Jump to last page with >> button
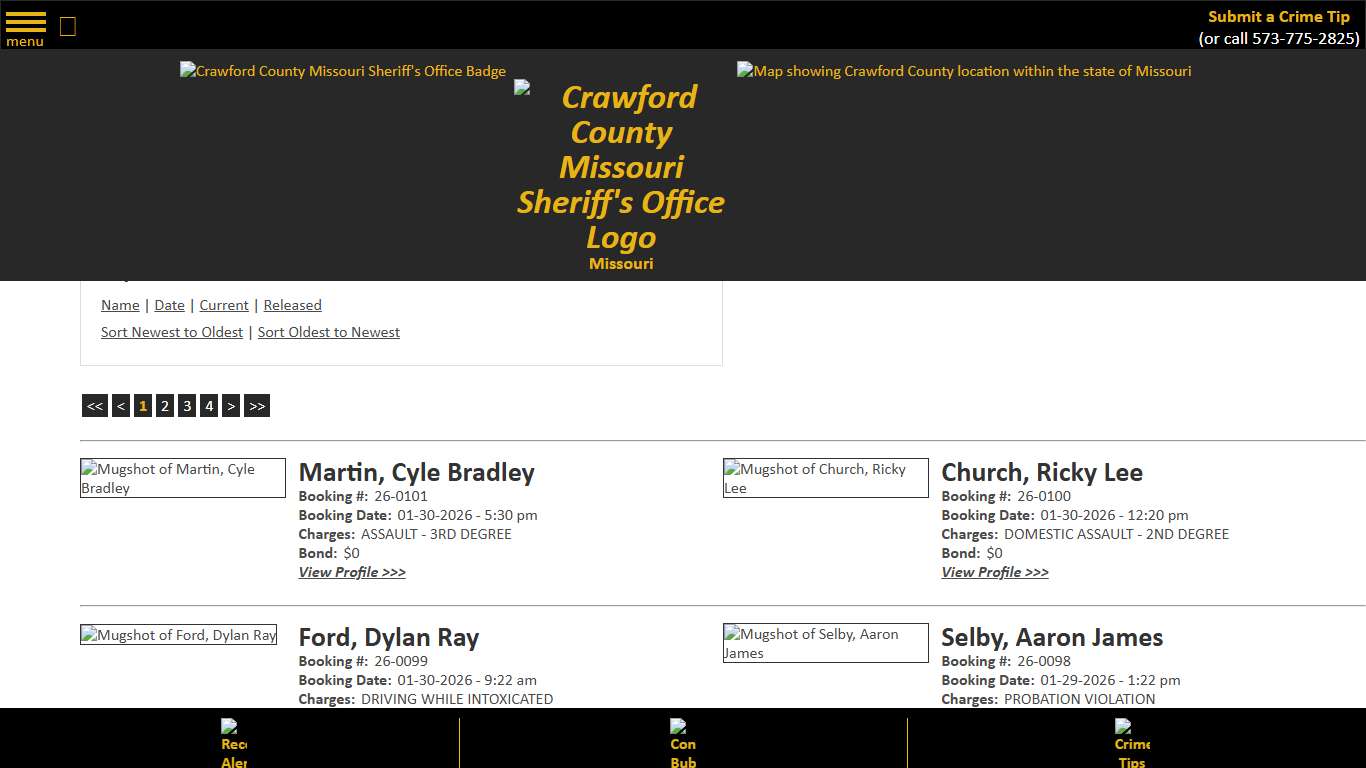This screenshot has width=1366, height=768. coord(256,405)
